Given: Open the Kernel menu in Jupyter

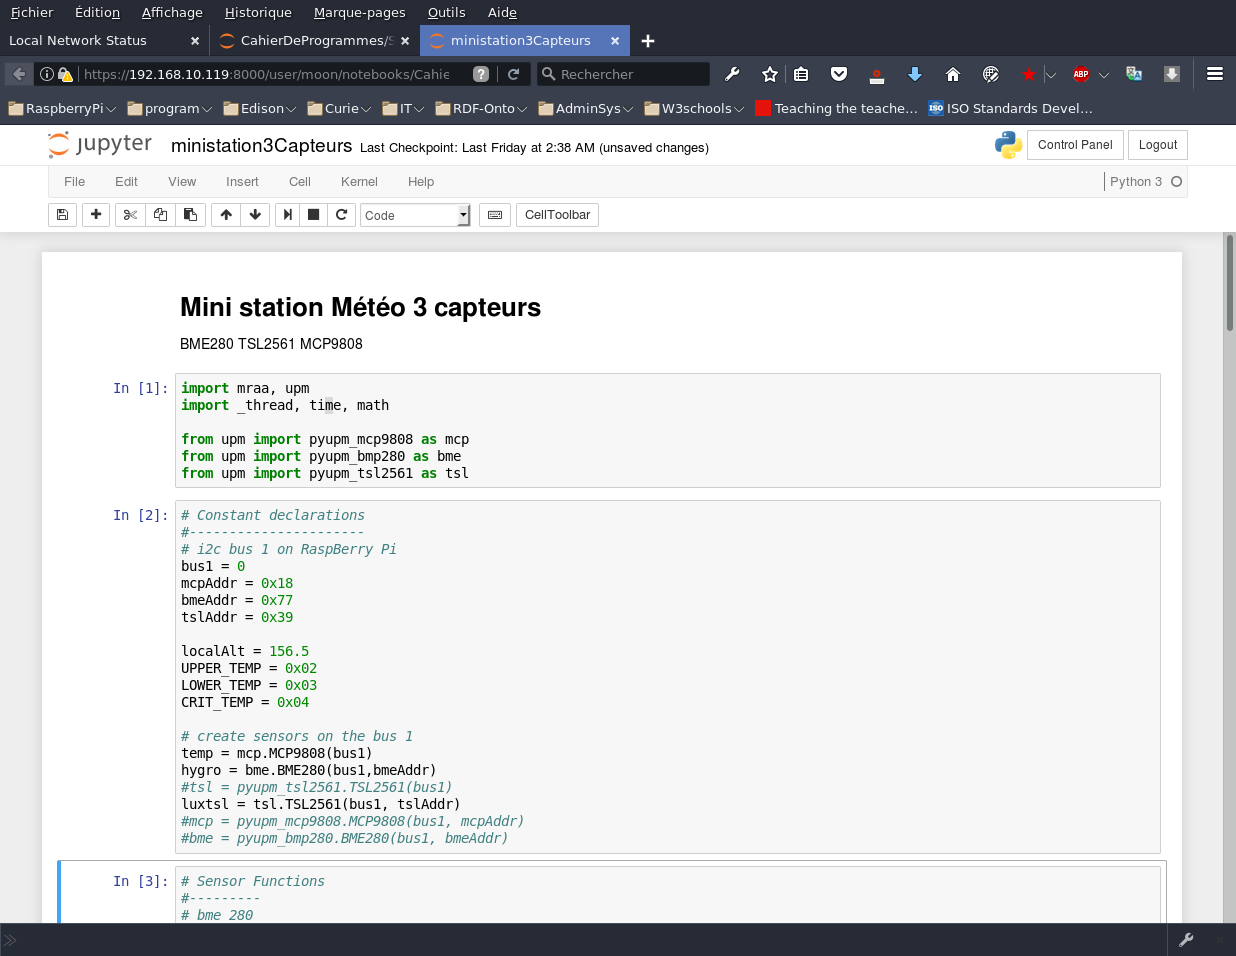Looking at the screenshot, I should pos(359,182).
